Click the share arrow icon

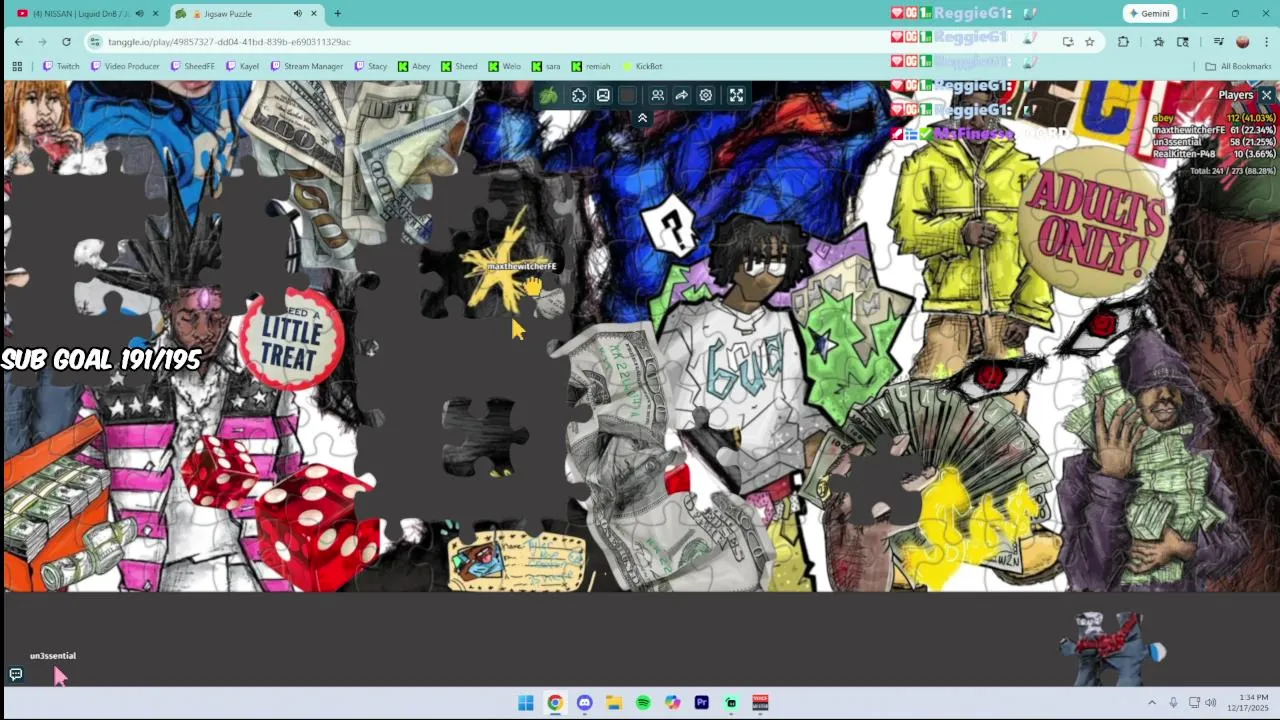click(681, 95)
